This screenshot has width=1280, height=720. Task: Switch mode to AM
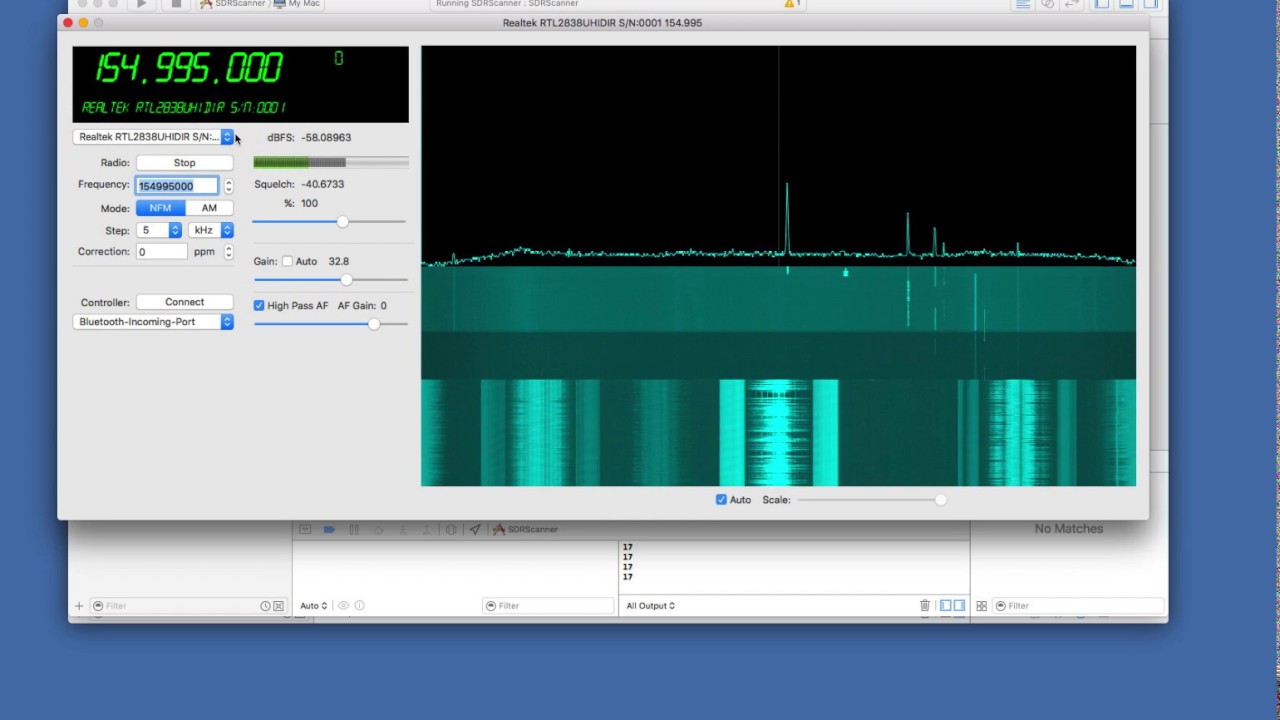pyautogui.click(x=209, y=208)
